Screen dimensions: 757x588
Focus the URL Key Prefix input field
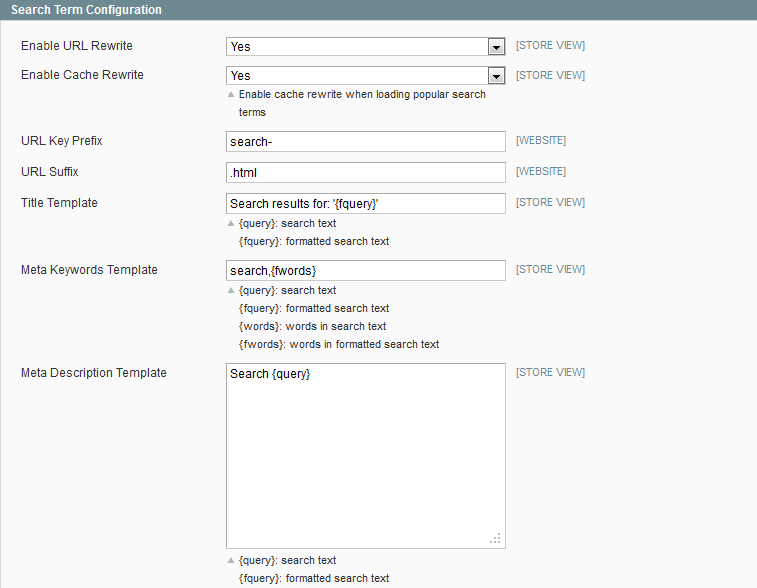coord(365,141)
